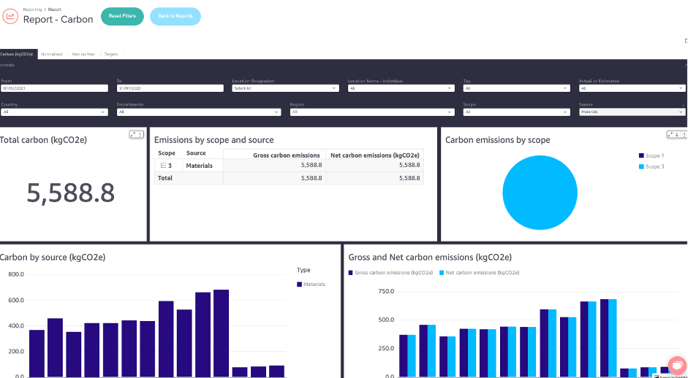The image size is (688, 378).
Task: Export Carbon emissions by scope data
Action: coord(677,135)
